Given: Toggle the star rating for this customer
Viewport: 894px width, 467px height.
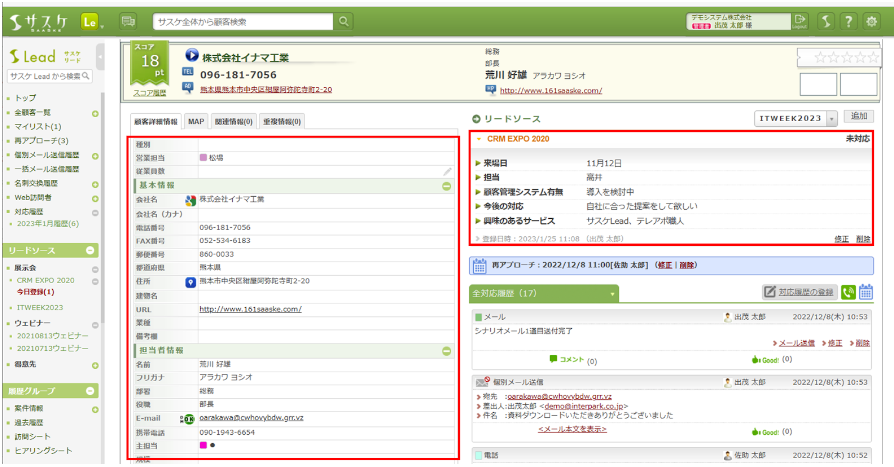Looking at the screenshot, I should click(x=836, y=58).
